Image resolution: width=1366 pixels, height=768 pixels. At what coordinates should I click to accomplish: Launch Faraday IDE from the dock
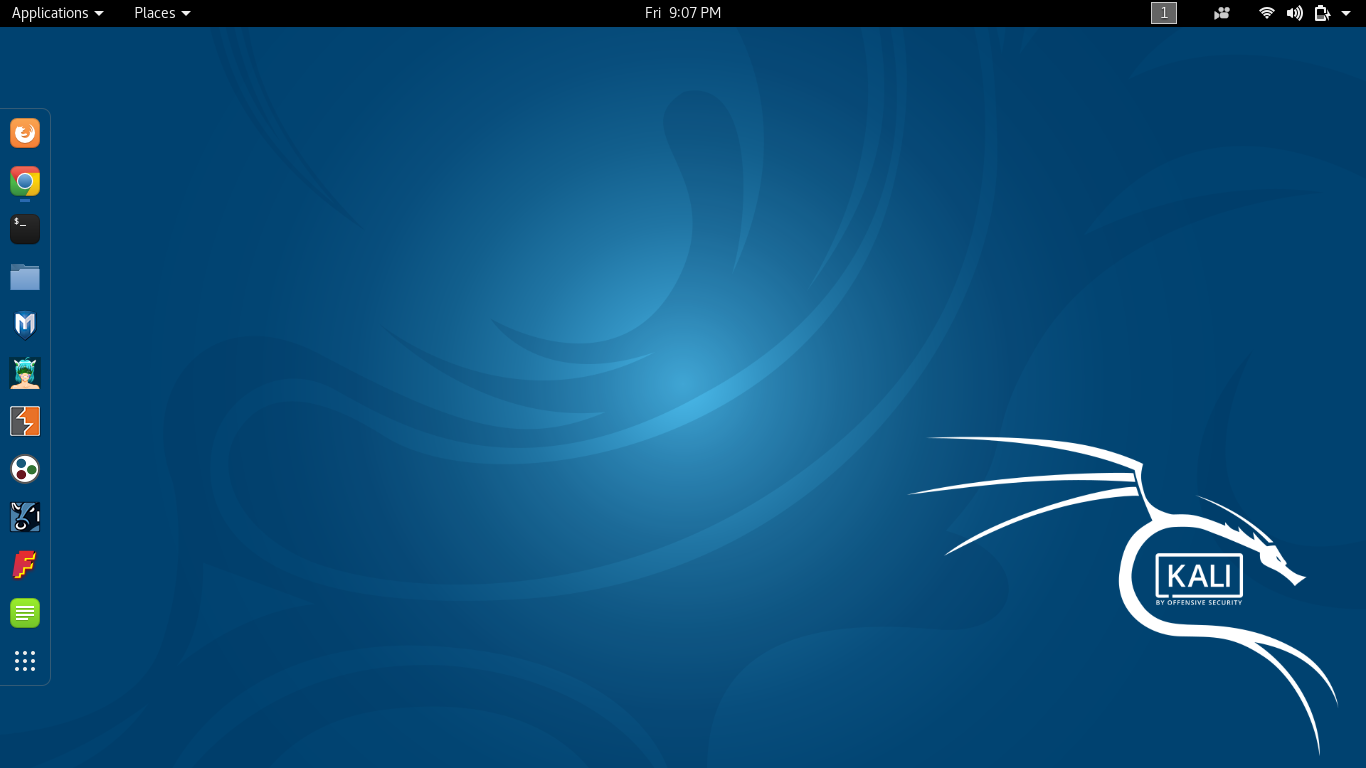click(25, 565)
